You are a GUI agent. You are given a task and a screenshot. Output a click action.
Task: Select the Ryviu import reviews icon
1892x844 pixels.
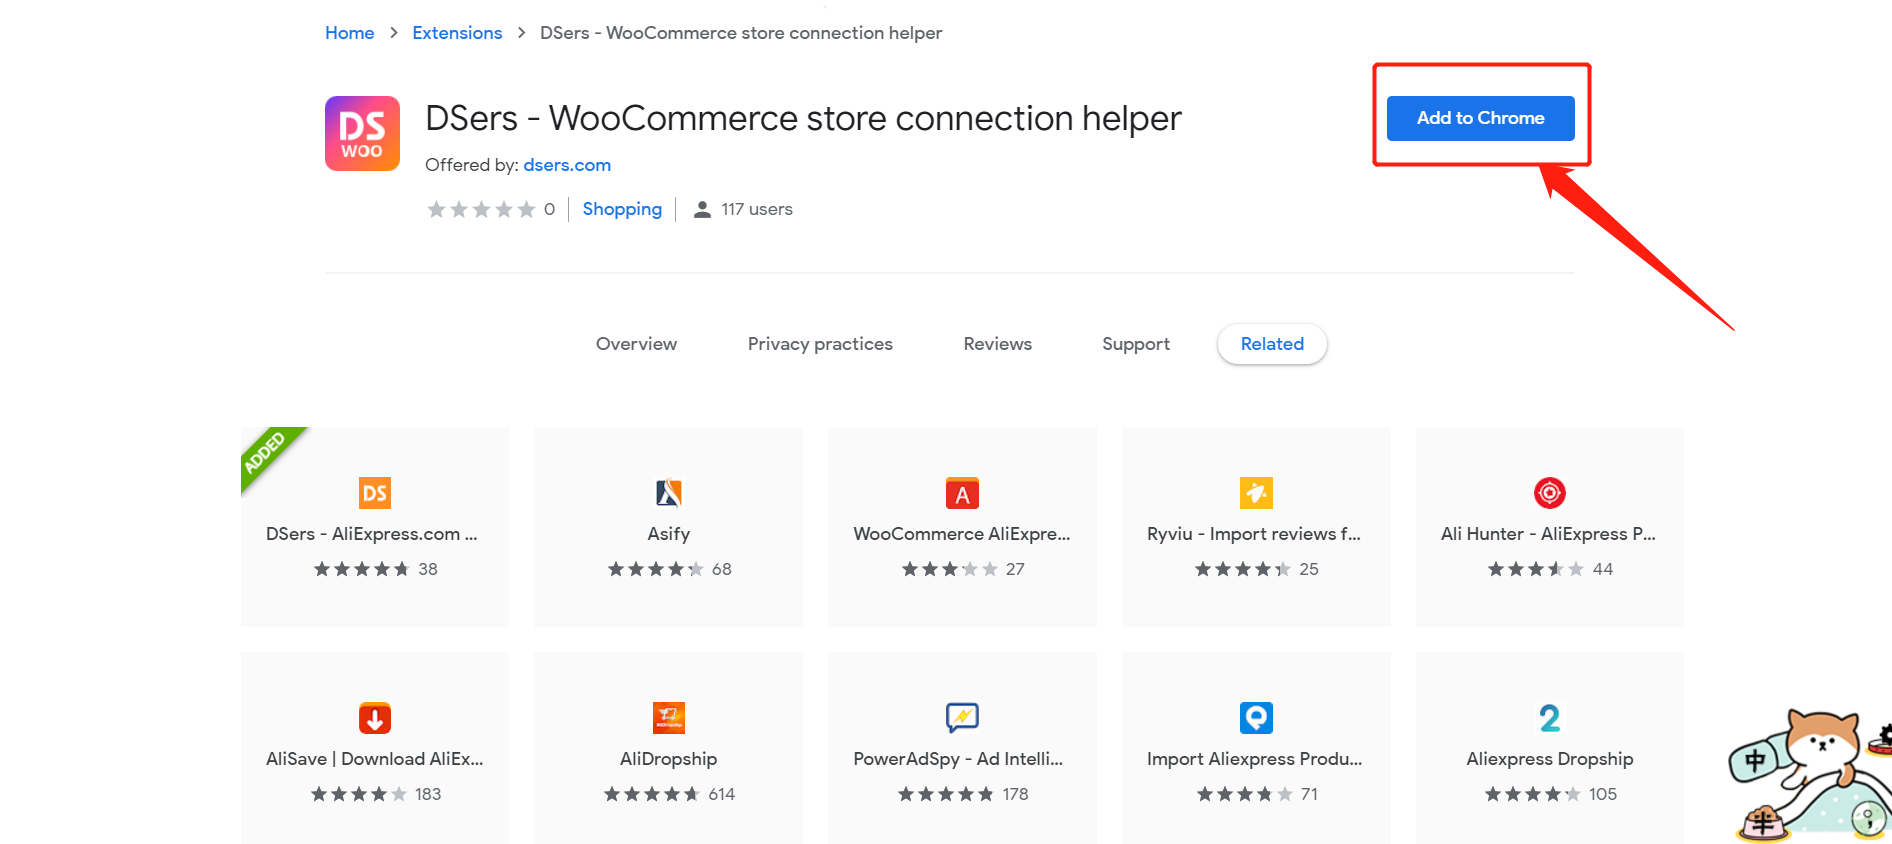point(1256,493)
